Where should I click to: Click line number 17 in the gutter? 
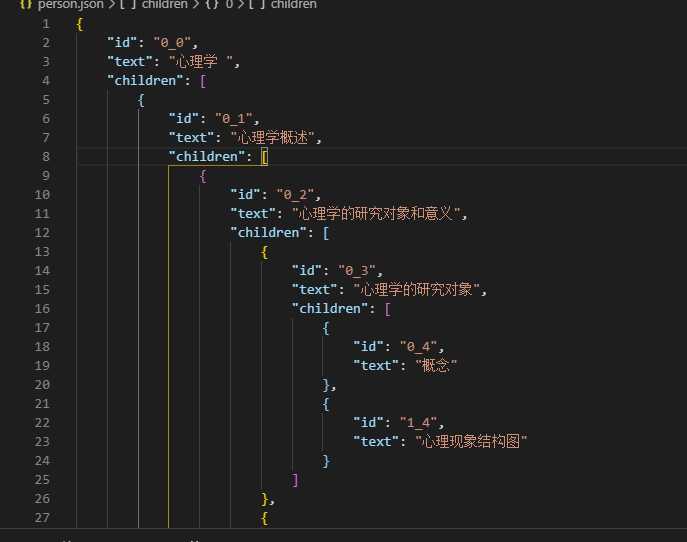click(42, 328)
